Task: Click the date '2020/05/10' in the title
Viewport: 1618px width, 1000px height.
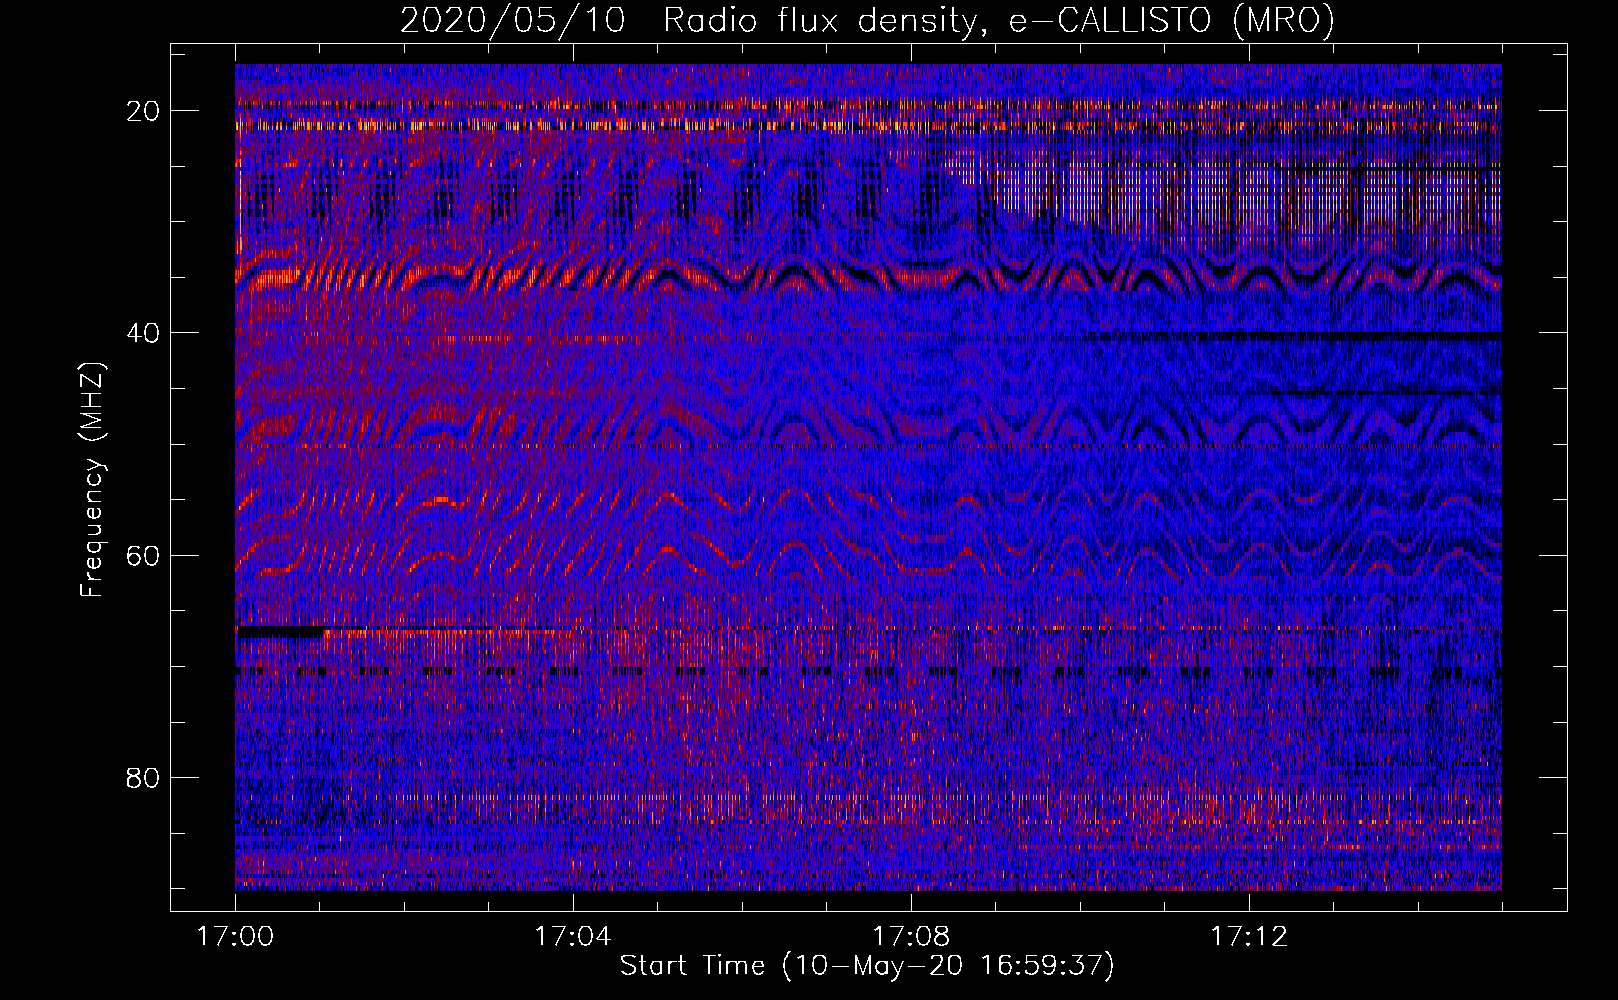Action: click(513, 21)
